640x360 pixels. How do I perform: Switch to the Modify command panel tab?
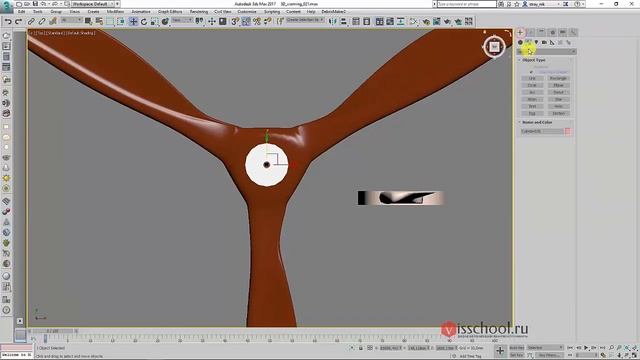(x=531, y=32)
